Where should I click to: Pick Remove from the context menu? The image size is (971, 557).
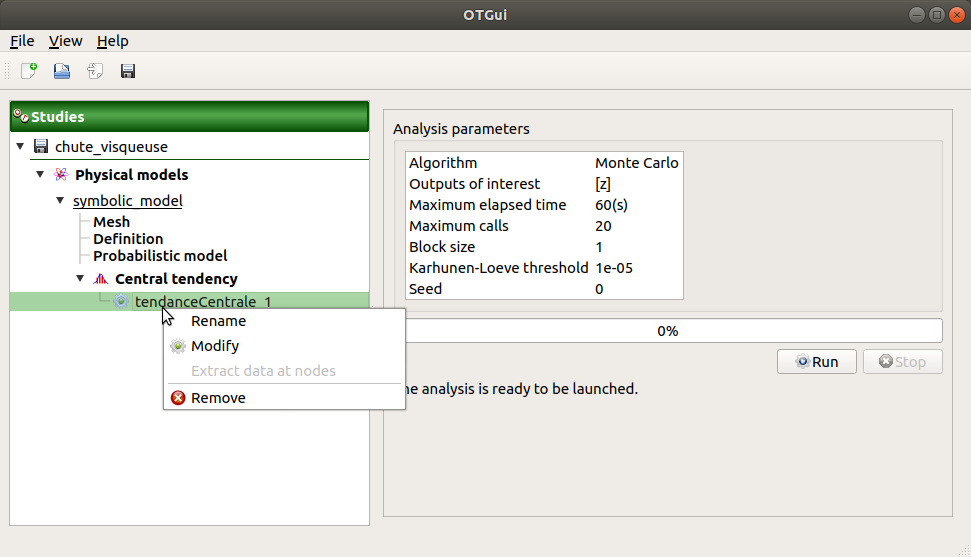coord(218,398)
